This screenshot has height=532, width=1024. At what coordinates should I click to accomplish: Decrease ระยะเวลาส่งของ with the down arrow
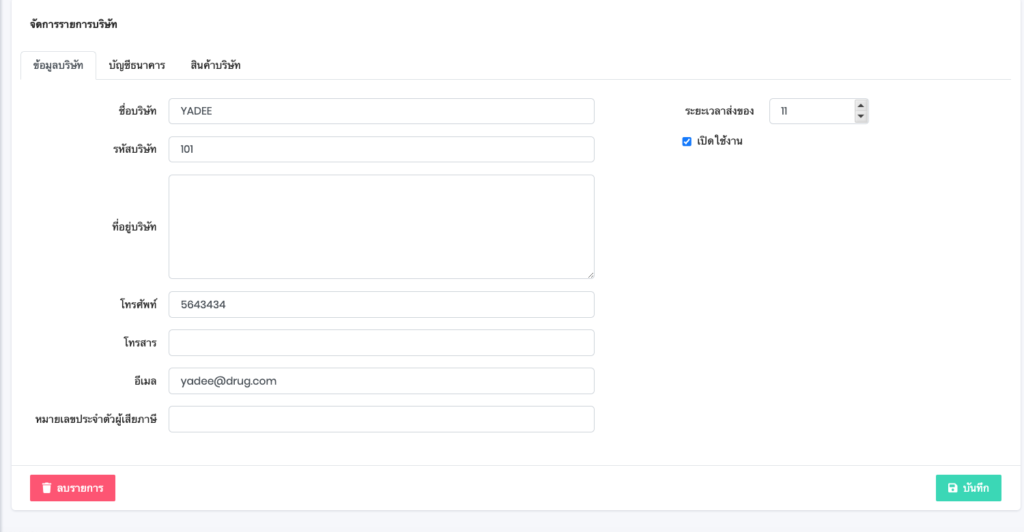(x=861, y=117)
